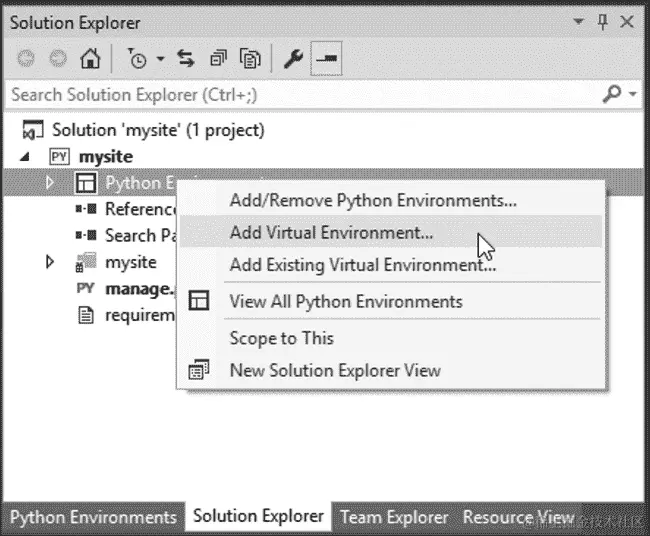Click the Back navigation icon

26,58
